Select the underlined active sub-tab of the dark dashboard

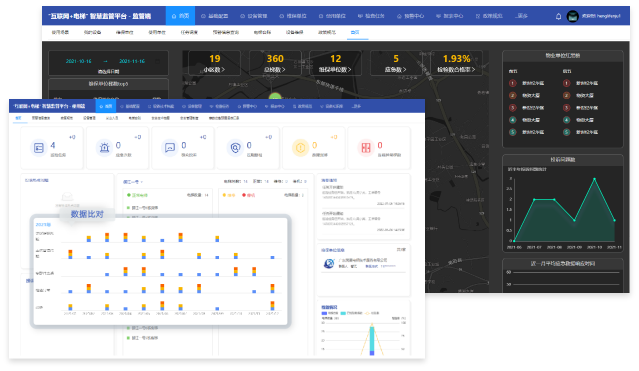[x=355, y=32]
